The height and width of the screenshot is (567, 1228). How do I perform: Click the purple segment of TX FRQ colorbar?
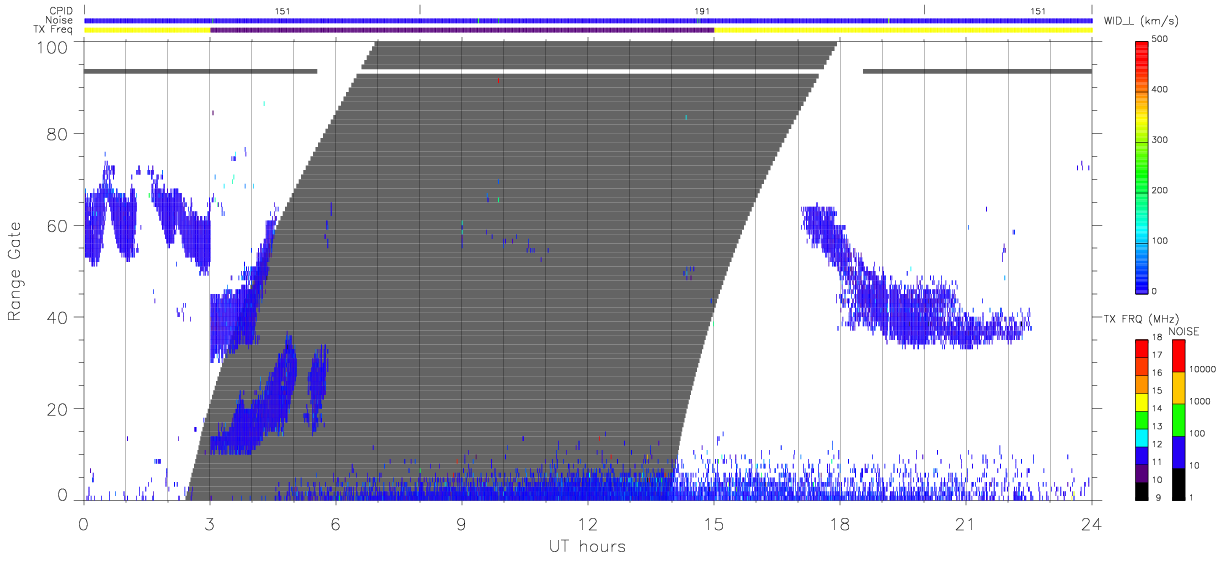click(1142, 471)
